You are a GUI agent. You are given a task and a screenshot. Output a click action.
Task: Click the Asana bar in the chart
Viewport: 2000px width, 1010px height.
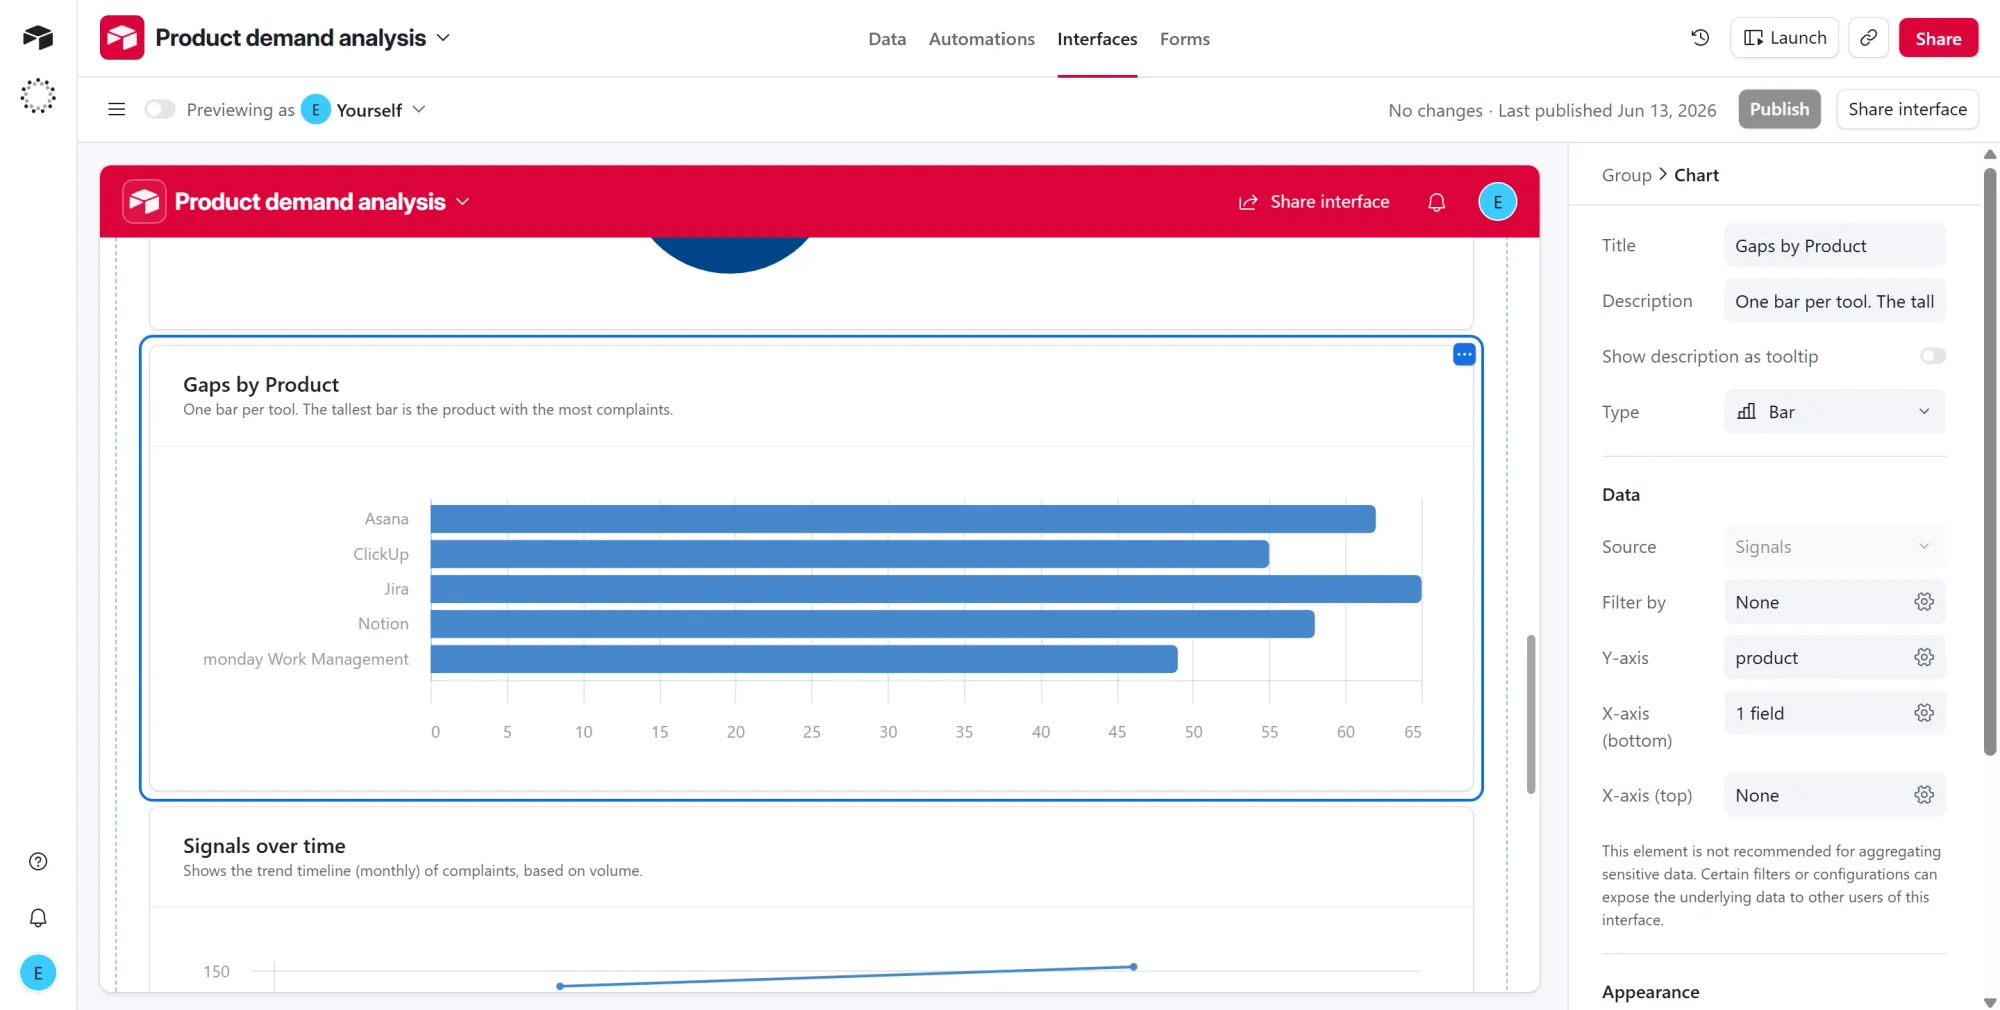903,519
